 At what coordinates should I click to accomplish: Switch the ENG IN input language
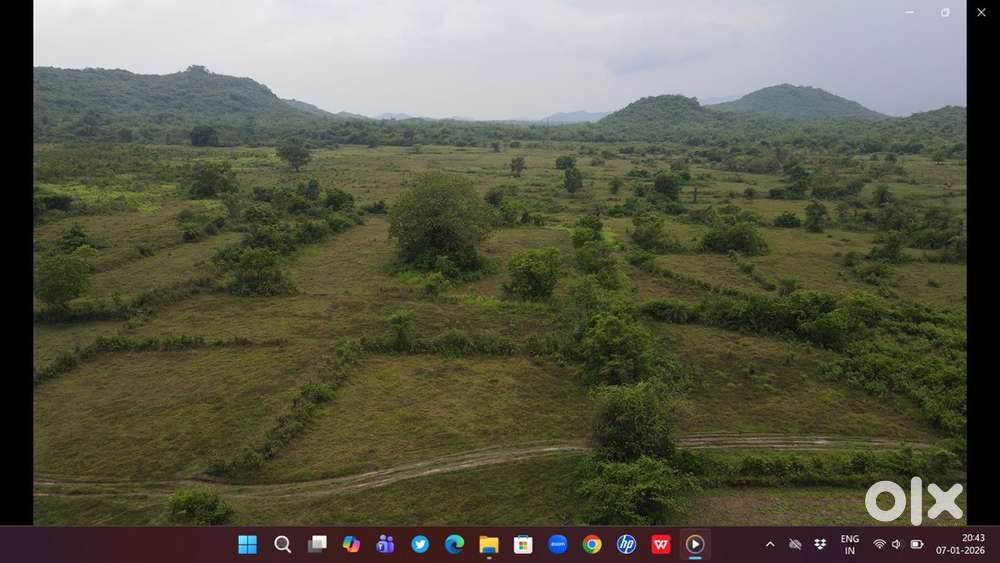tap(849, 544)
